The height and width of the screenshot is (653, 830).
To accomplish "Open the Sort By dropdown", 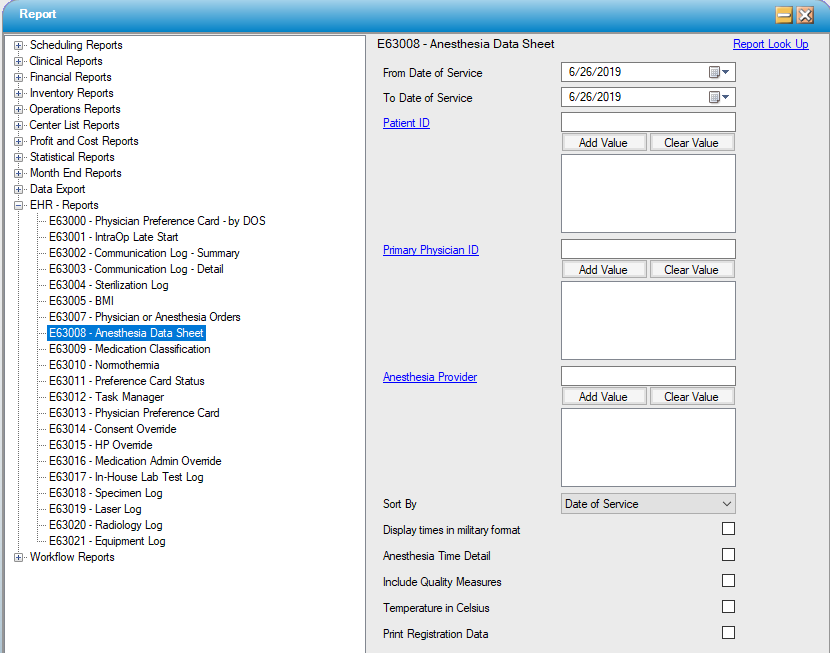I will (648, 504).
